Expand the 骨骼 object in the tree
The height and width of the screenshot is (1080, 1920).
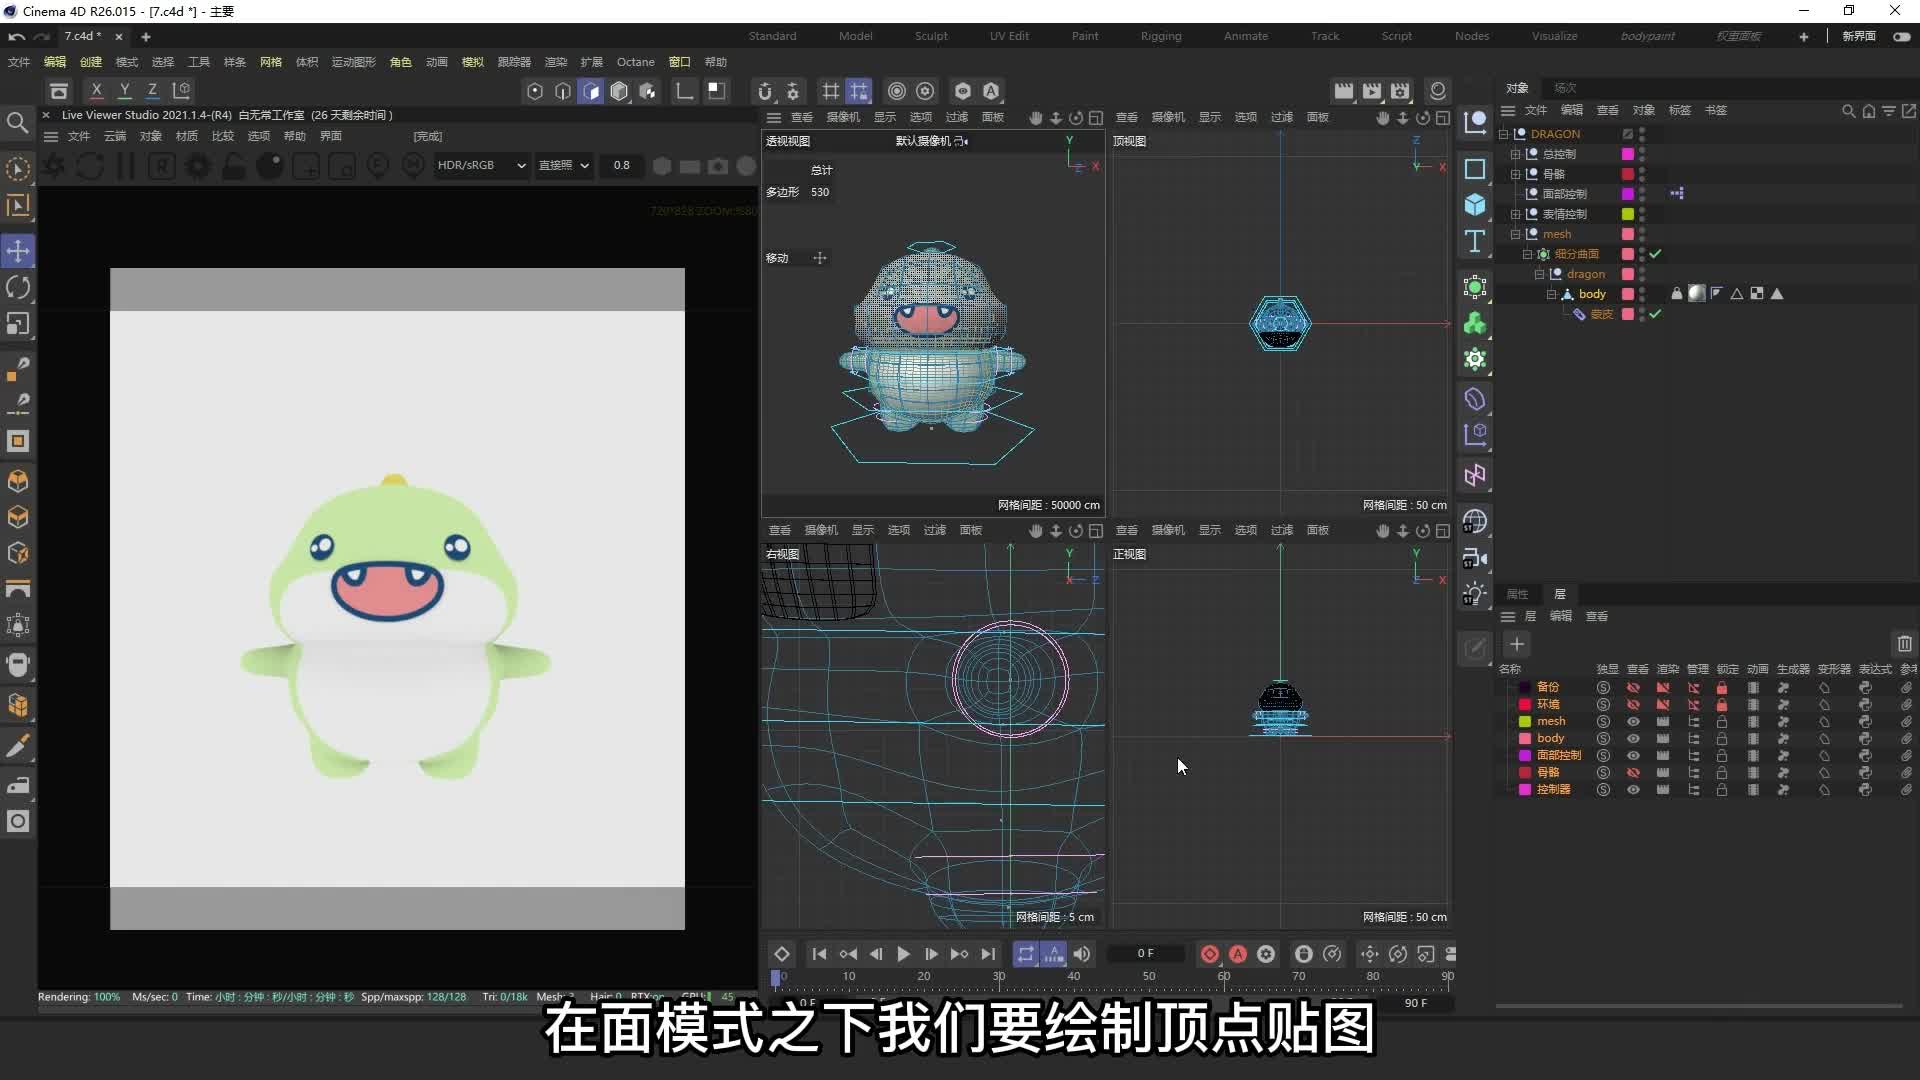tap(1515, 174)
